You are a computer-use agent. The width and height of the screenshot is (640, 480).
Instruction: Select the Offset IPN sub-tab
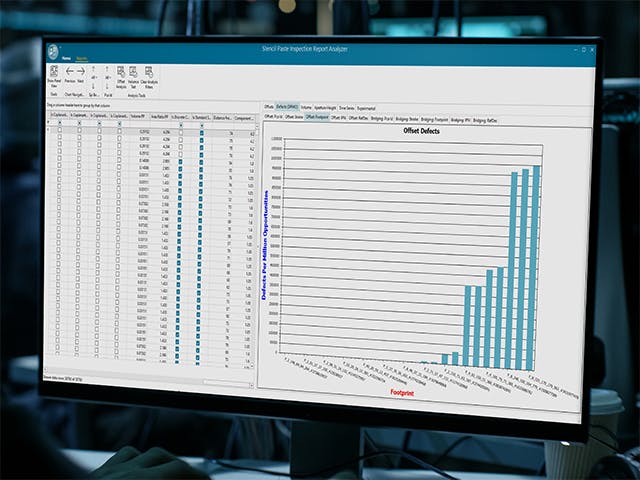(x=339, y=118)
